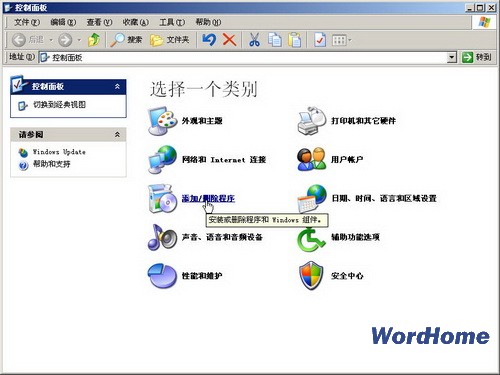
Task: Collapse the 请参阅 side panel
Action: pos(117,135)
